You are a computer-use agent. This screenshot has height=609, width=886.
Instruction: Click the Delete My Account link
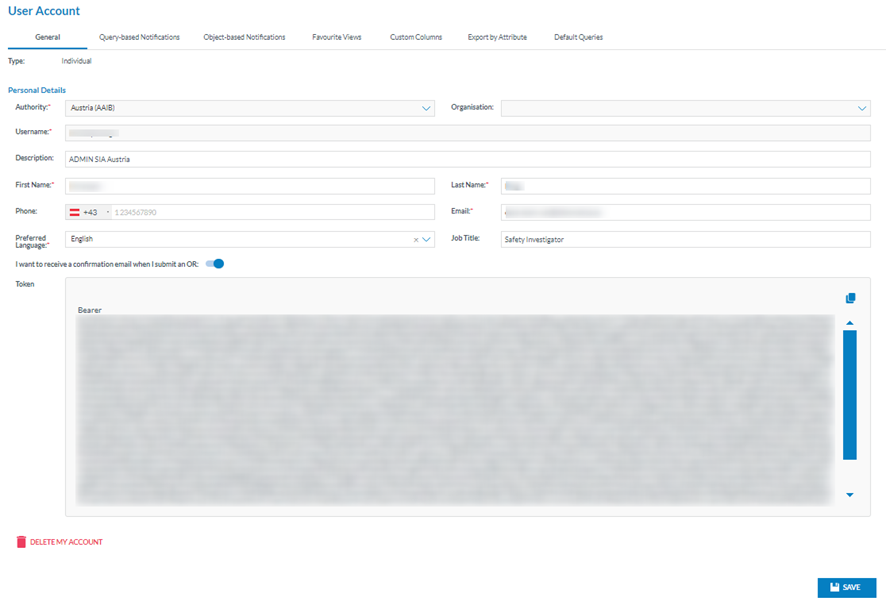[x=66, y=542]
